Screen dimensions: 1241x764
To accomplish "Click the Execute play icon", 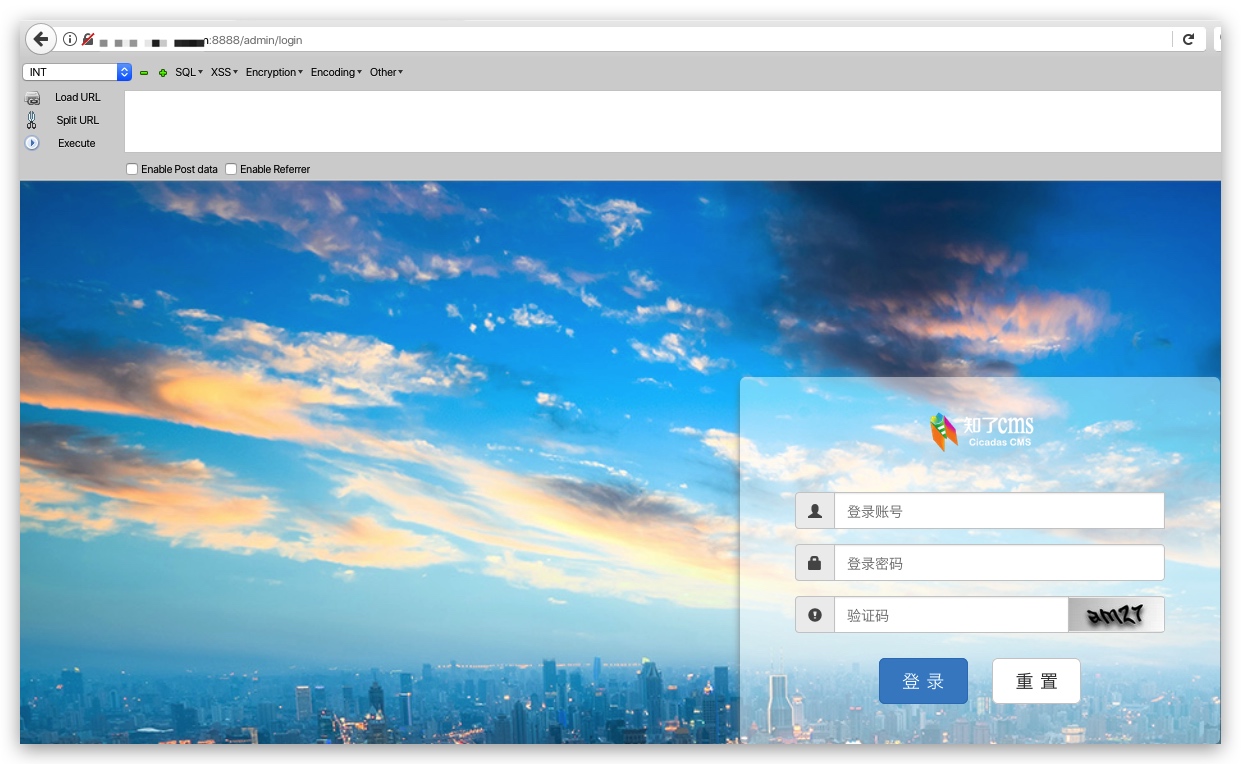I will coord(32,143).
